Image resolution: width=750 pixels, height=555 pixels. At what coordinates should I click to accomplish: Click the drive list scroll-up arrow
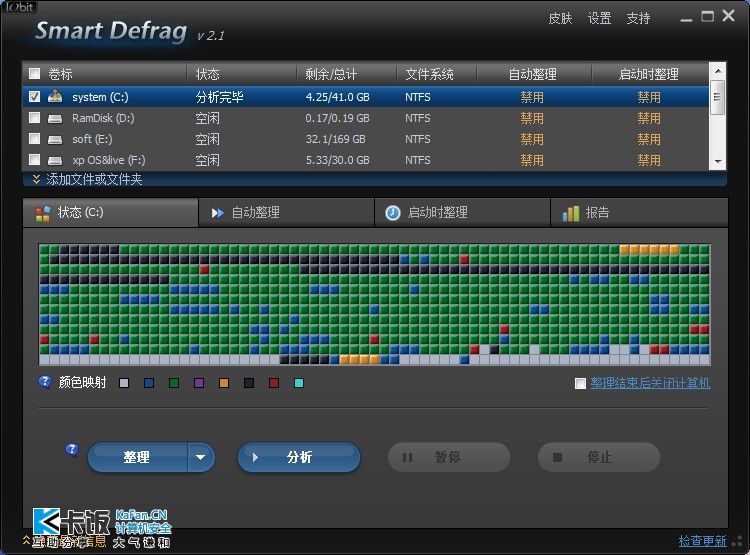coord(717,71)
